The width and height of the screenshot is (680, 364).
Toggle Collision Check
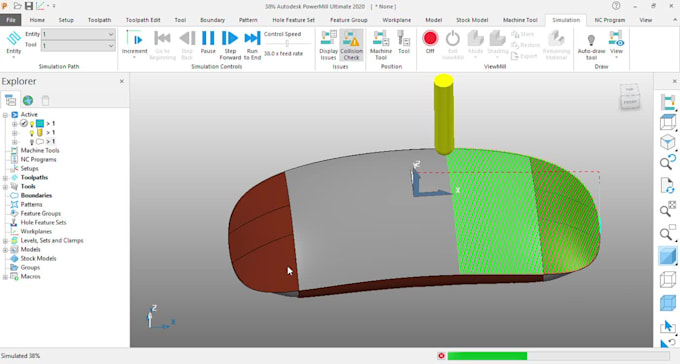click(351, 45)
